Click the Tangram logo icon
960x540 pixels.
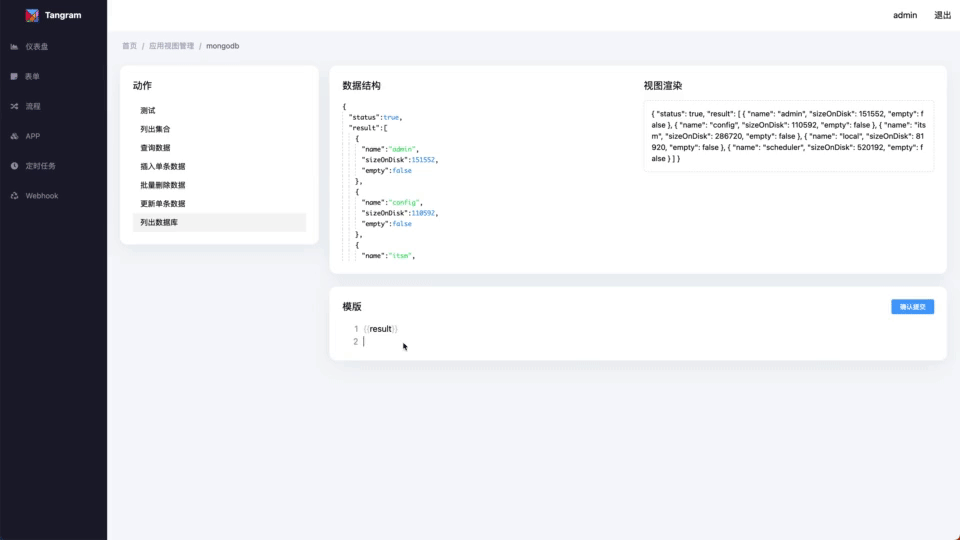click(32, 15)
